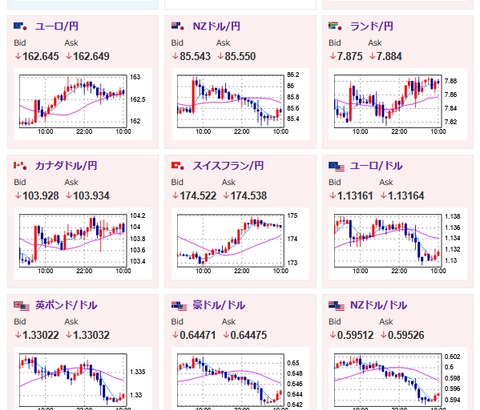This screenshot has width=480, height=410.
Task: View the スイスフラン/円 candlestick chart
Action: (240, 243)
